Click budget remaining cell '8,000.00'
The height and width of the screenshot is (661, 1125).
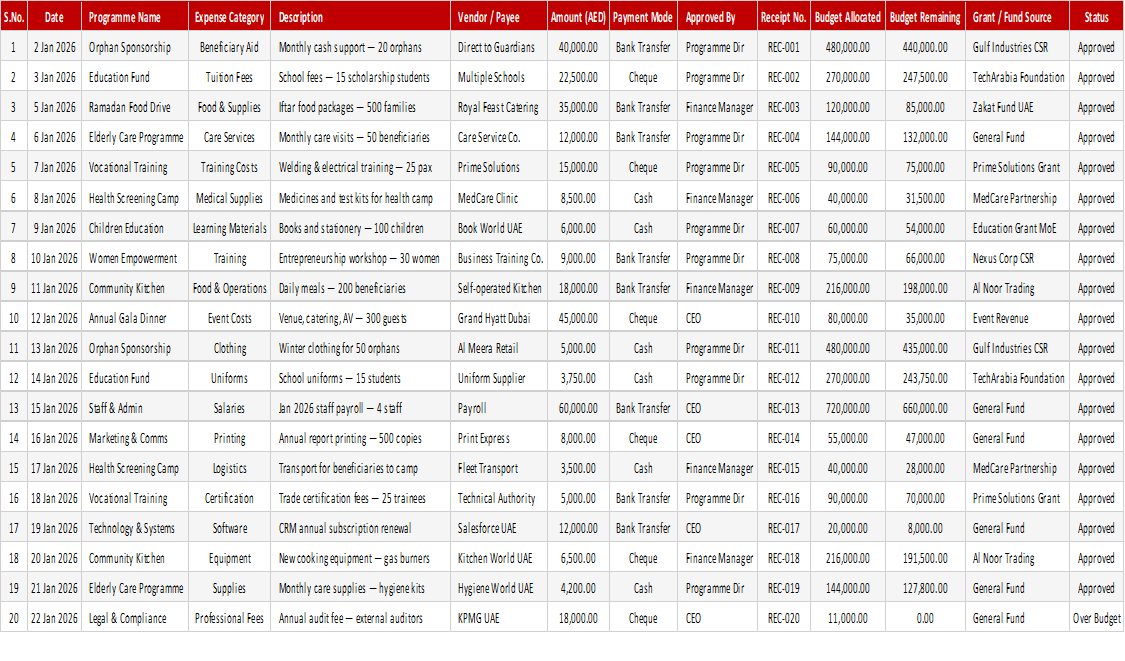coord(925,528)
